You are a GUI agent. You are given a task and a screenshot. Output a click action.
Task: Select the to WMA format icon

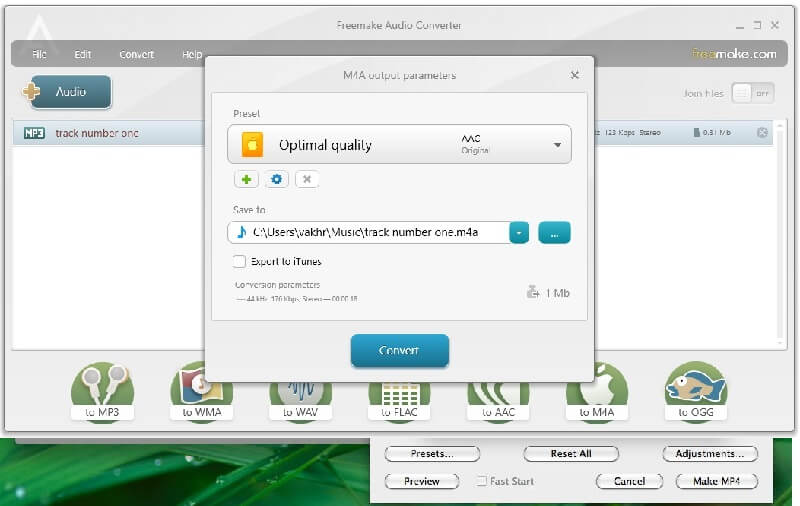point(201,392)
